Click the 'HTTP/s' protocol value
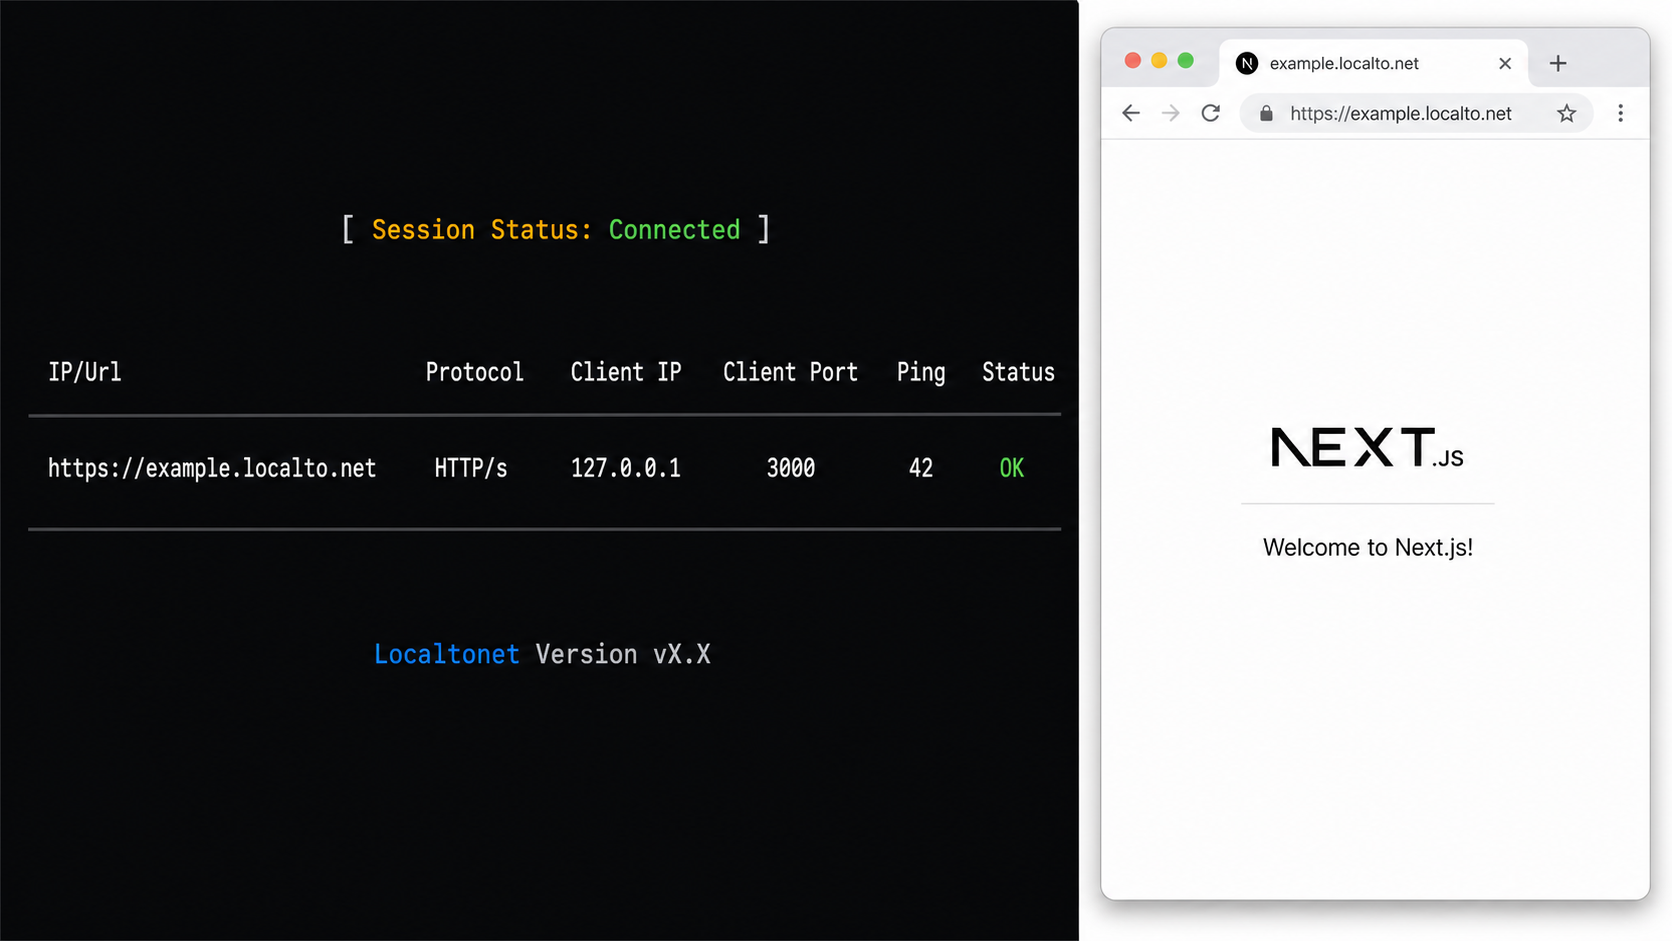This screenshot has height=941, width=1672. click(x=471, y=468)
